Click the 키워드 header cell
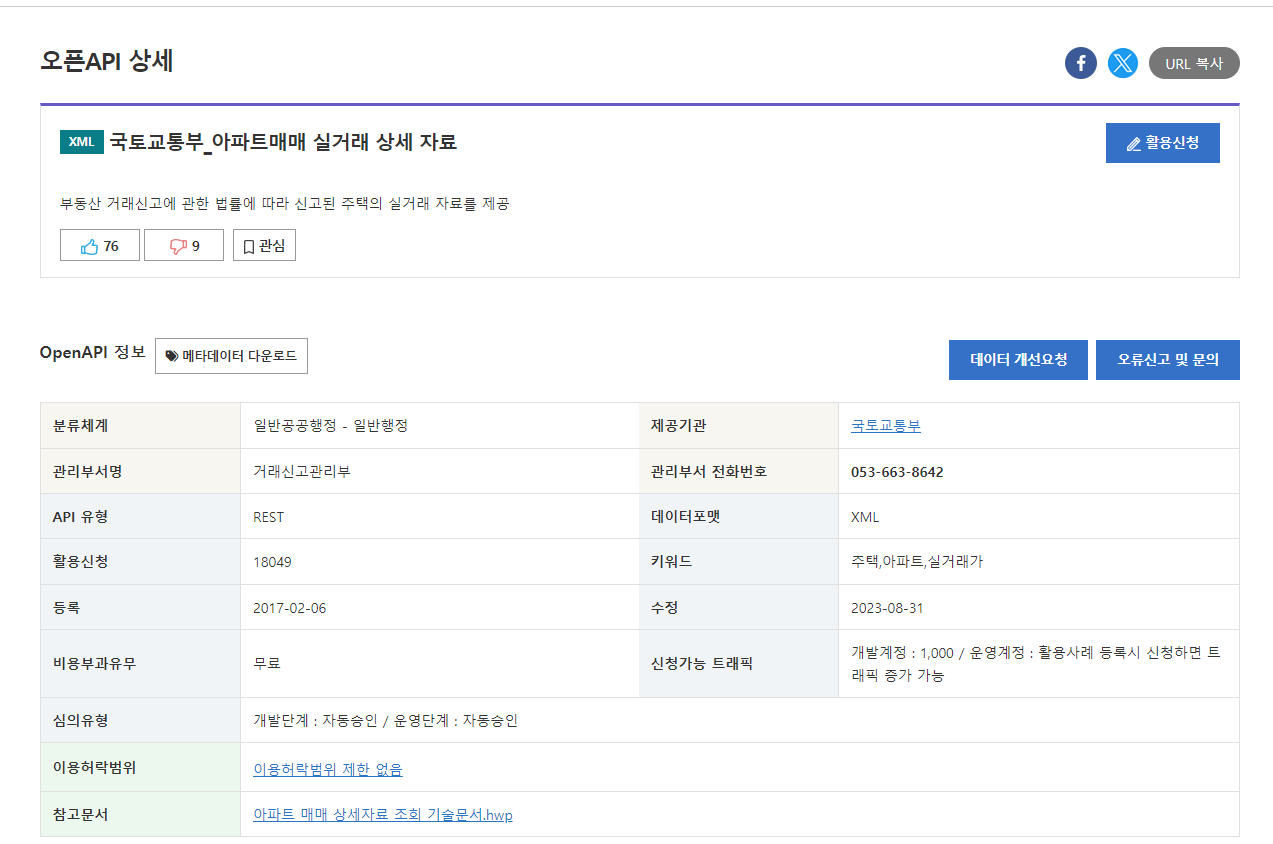This screenshot has width=1273, height=844. (x=739, y=562)
